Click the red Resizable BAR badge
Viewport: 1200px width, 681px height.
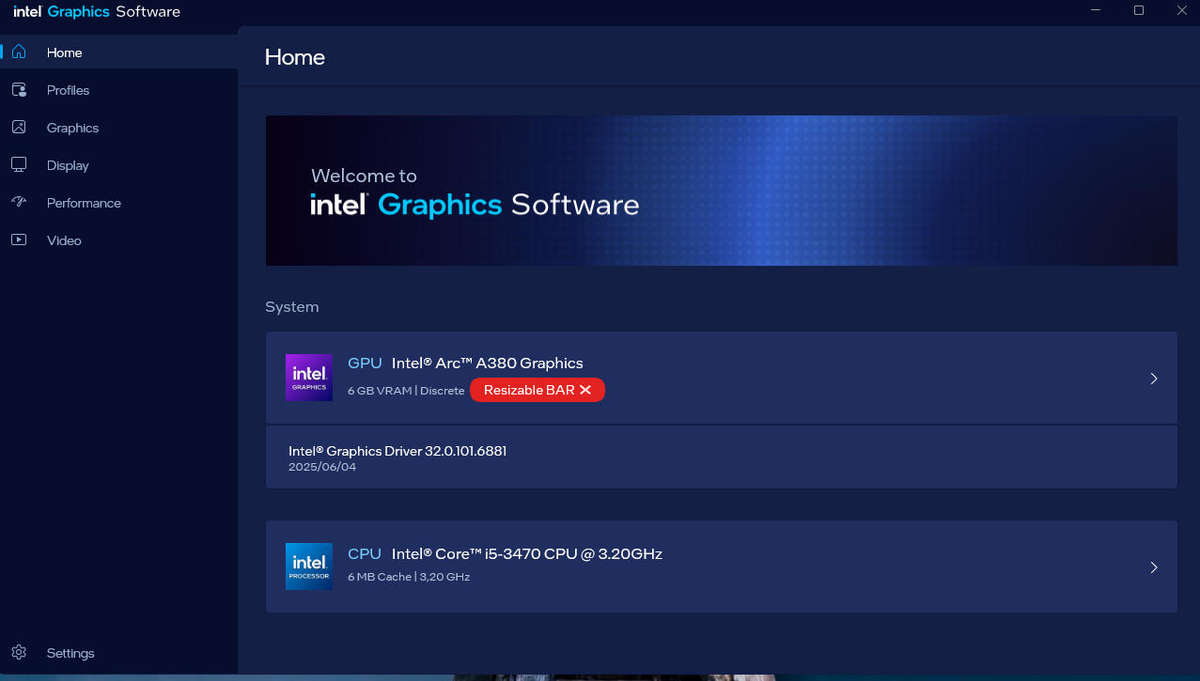point(537,390)
